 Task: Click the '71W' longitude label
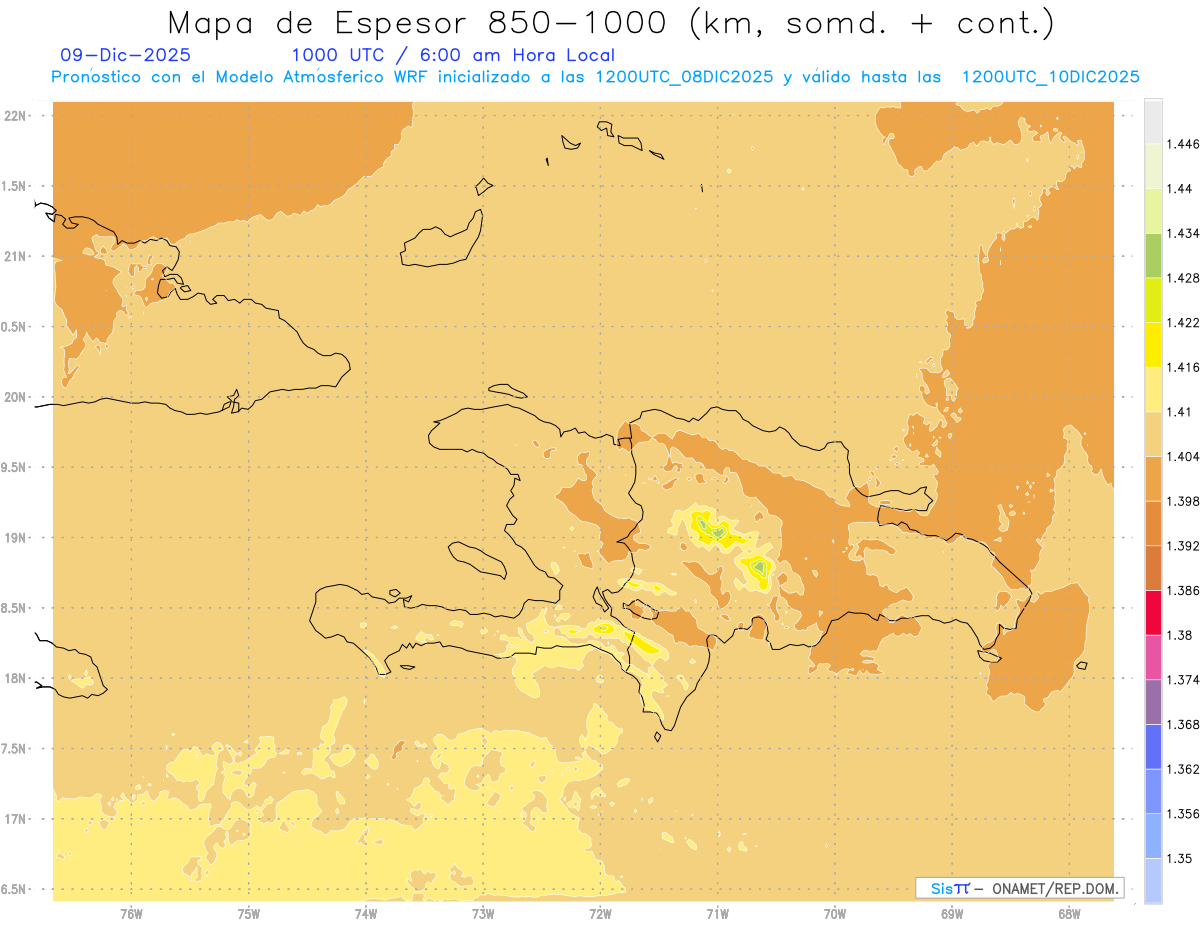tap(717, 914)
